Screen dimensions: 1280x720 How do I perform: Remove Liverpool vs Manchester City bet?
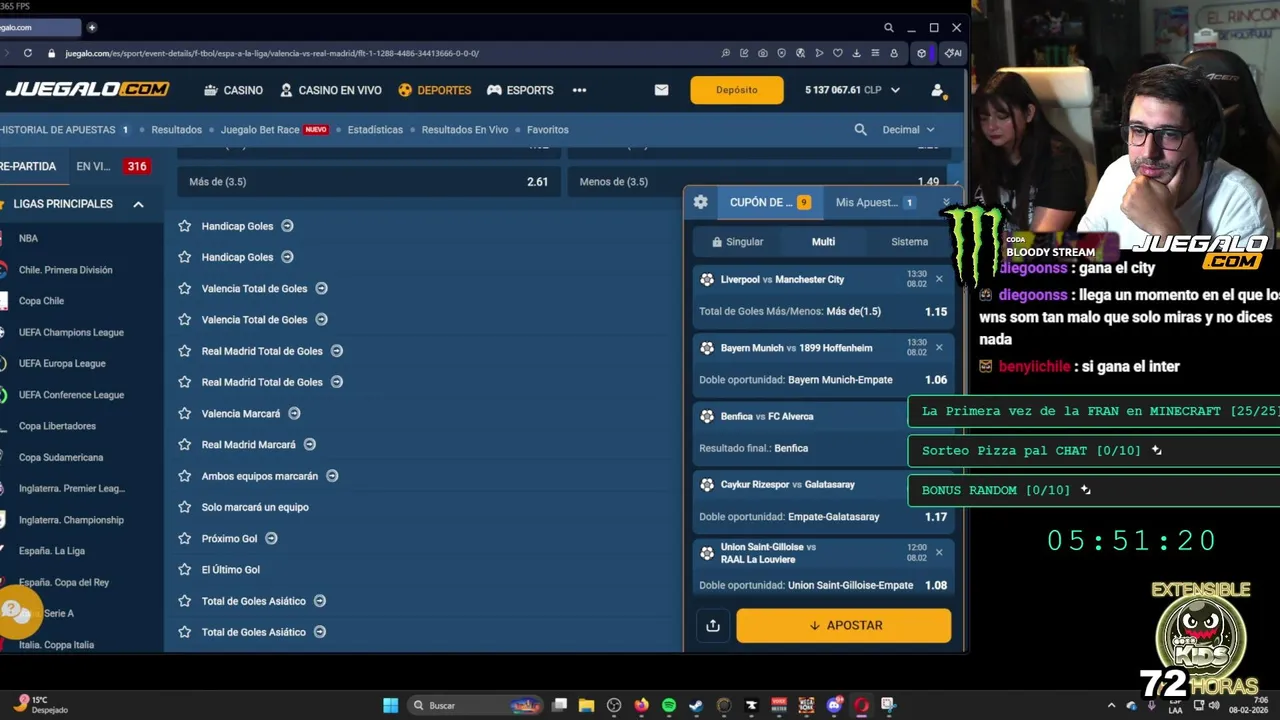(939, 279)
